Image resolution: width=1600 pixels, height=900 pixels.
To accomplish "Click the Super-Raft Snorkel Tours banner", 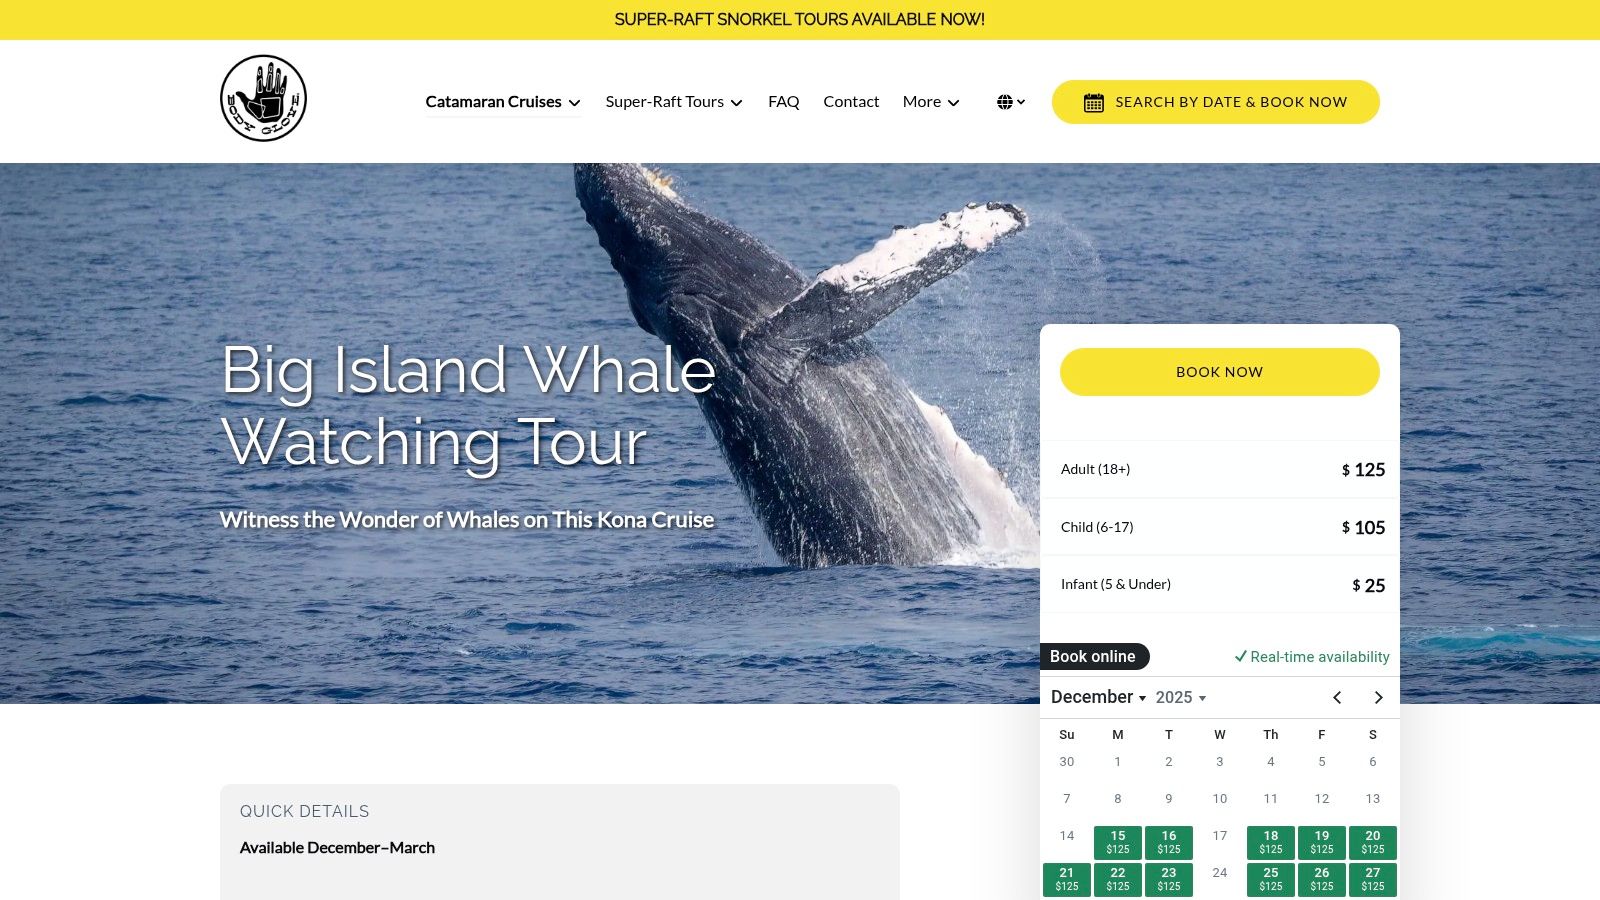I will 800,20.
